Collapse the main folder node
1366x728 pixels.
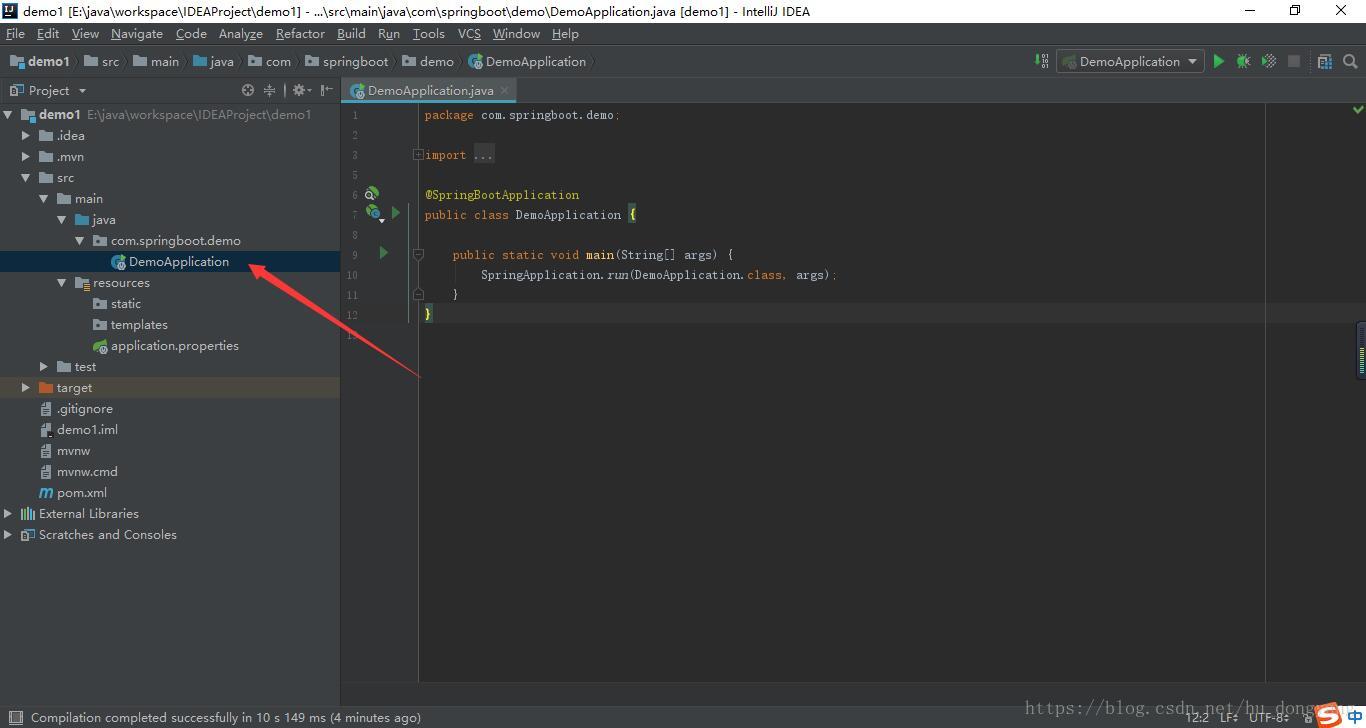[44, 198]
